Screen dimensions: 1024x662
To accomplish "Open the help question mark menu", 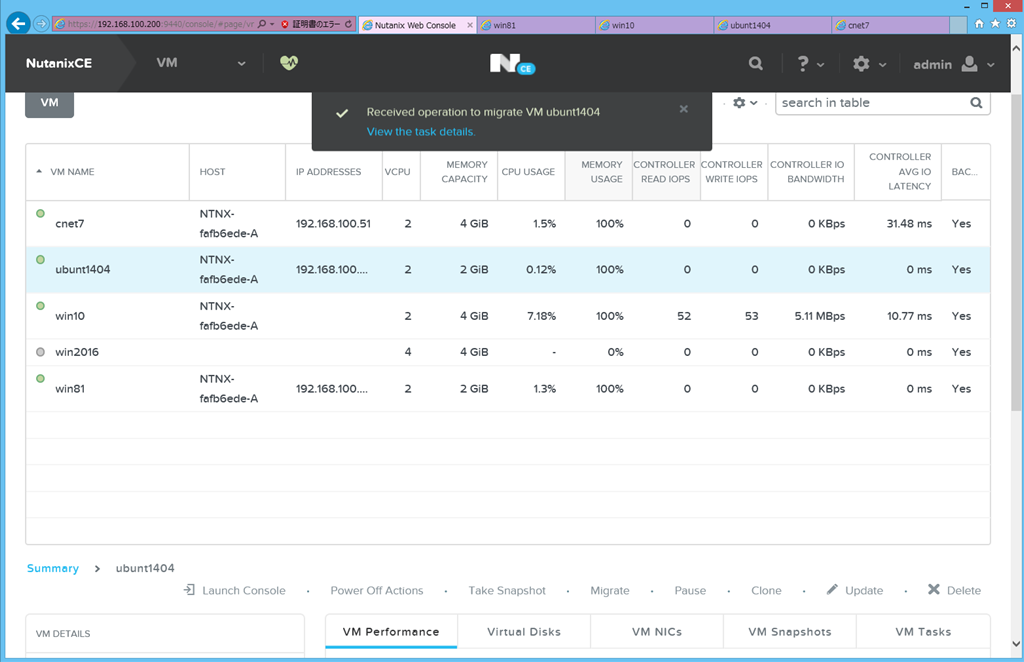I will 804,62.
